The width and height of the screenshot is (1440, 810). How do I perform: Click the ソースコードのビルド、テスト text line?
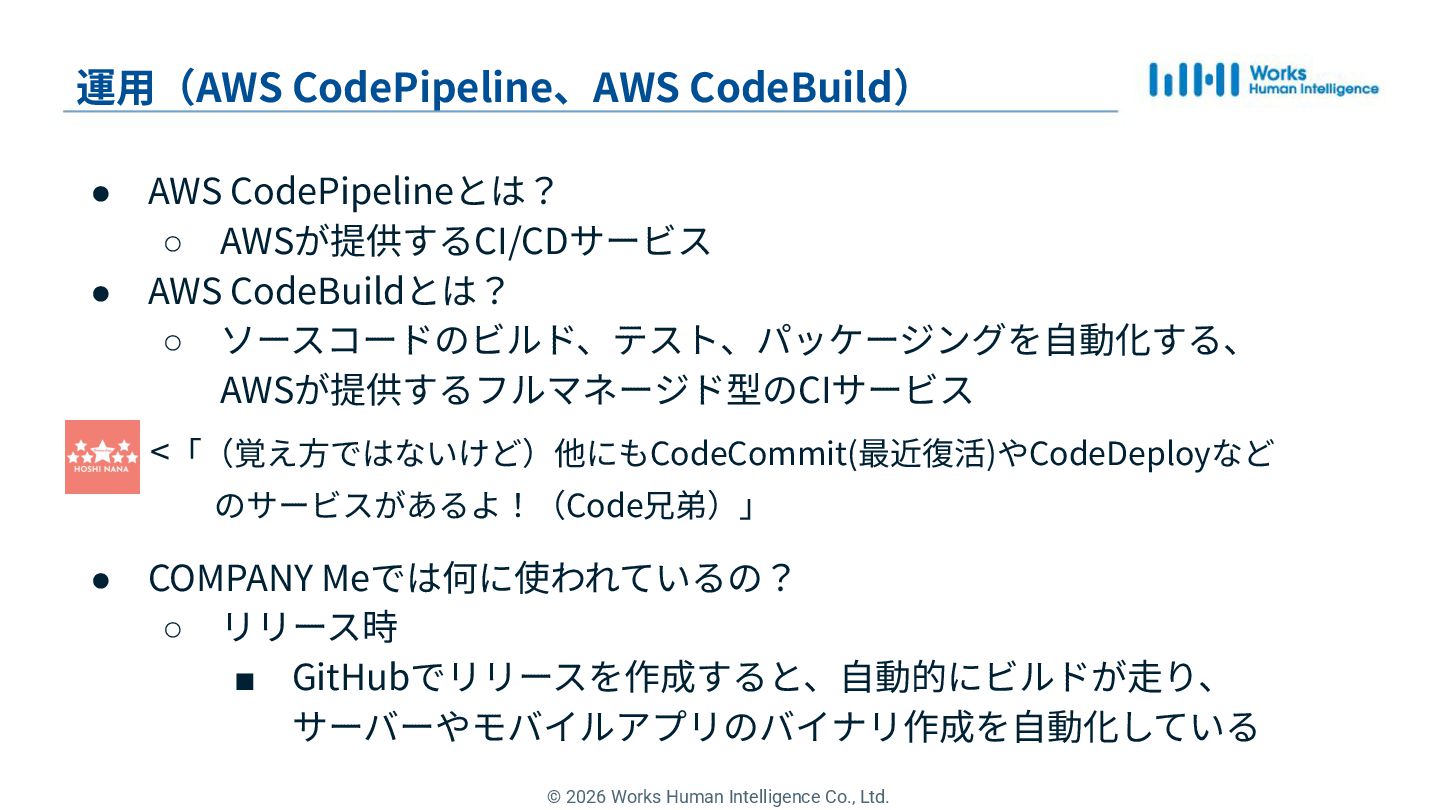point(730,340)
